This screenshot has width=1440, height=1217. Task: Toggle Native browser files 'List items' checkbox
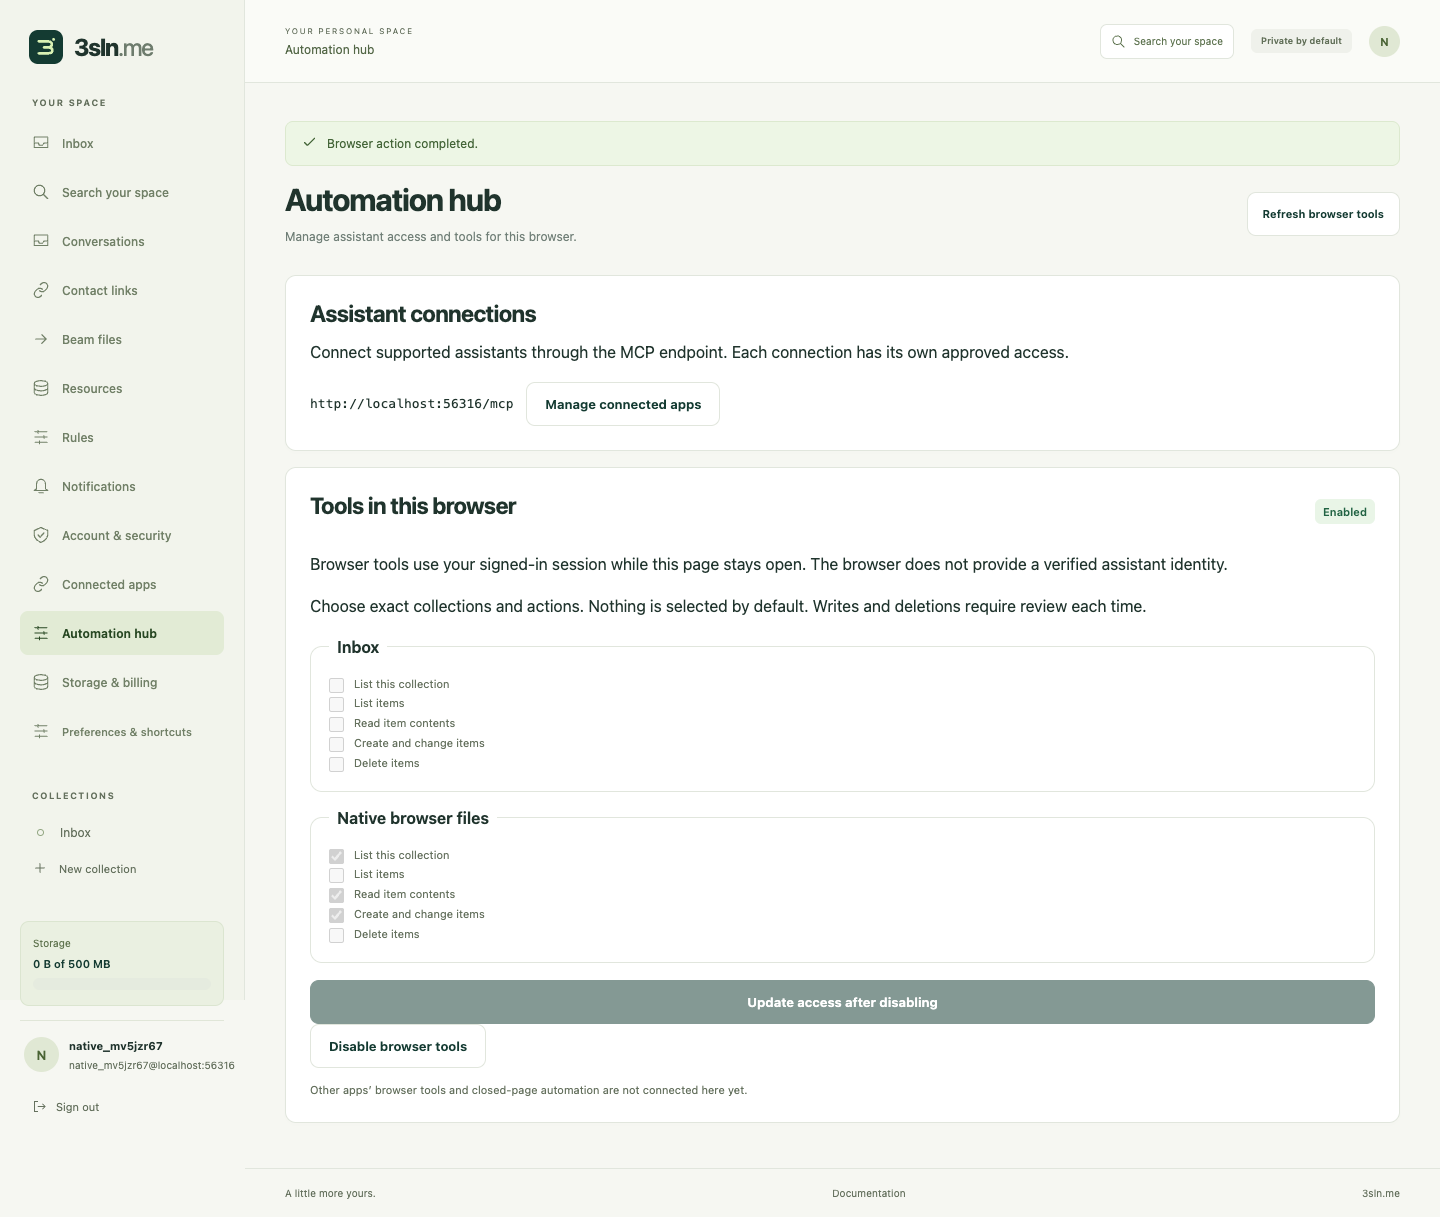336,875
